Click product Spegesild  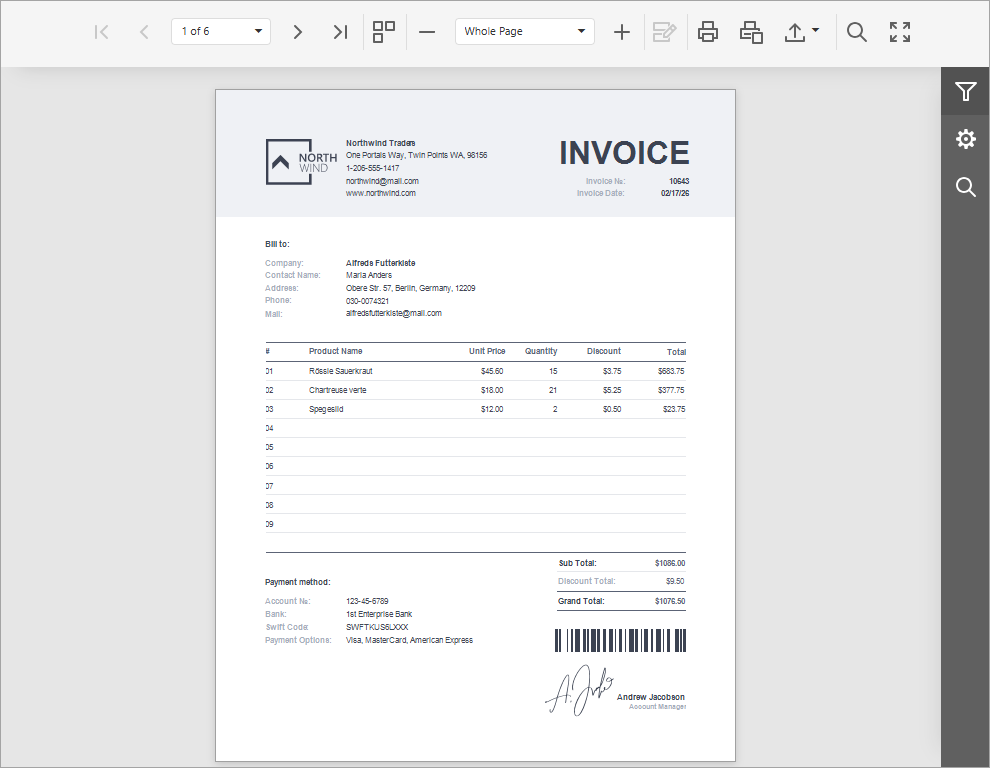coord(326,409)
